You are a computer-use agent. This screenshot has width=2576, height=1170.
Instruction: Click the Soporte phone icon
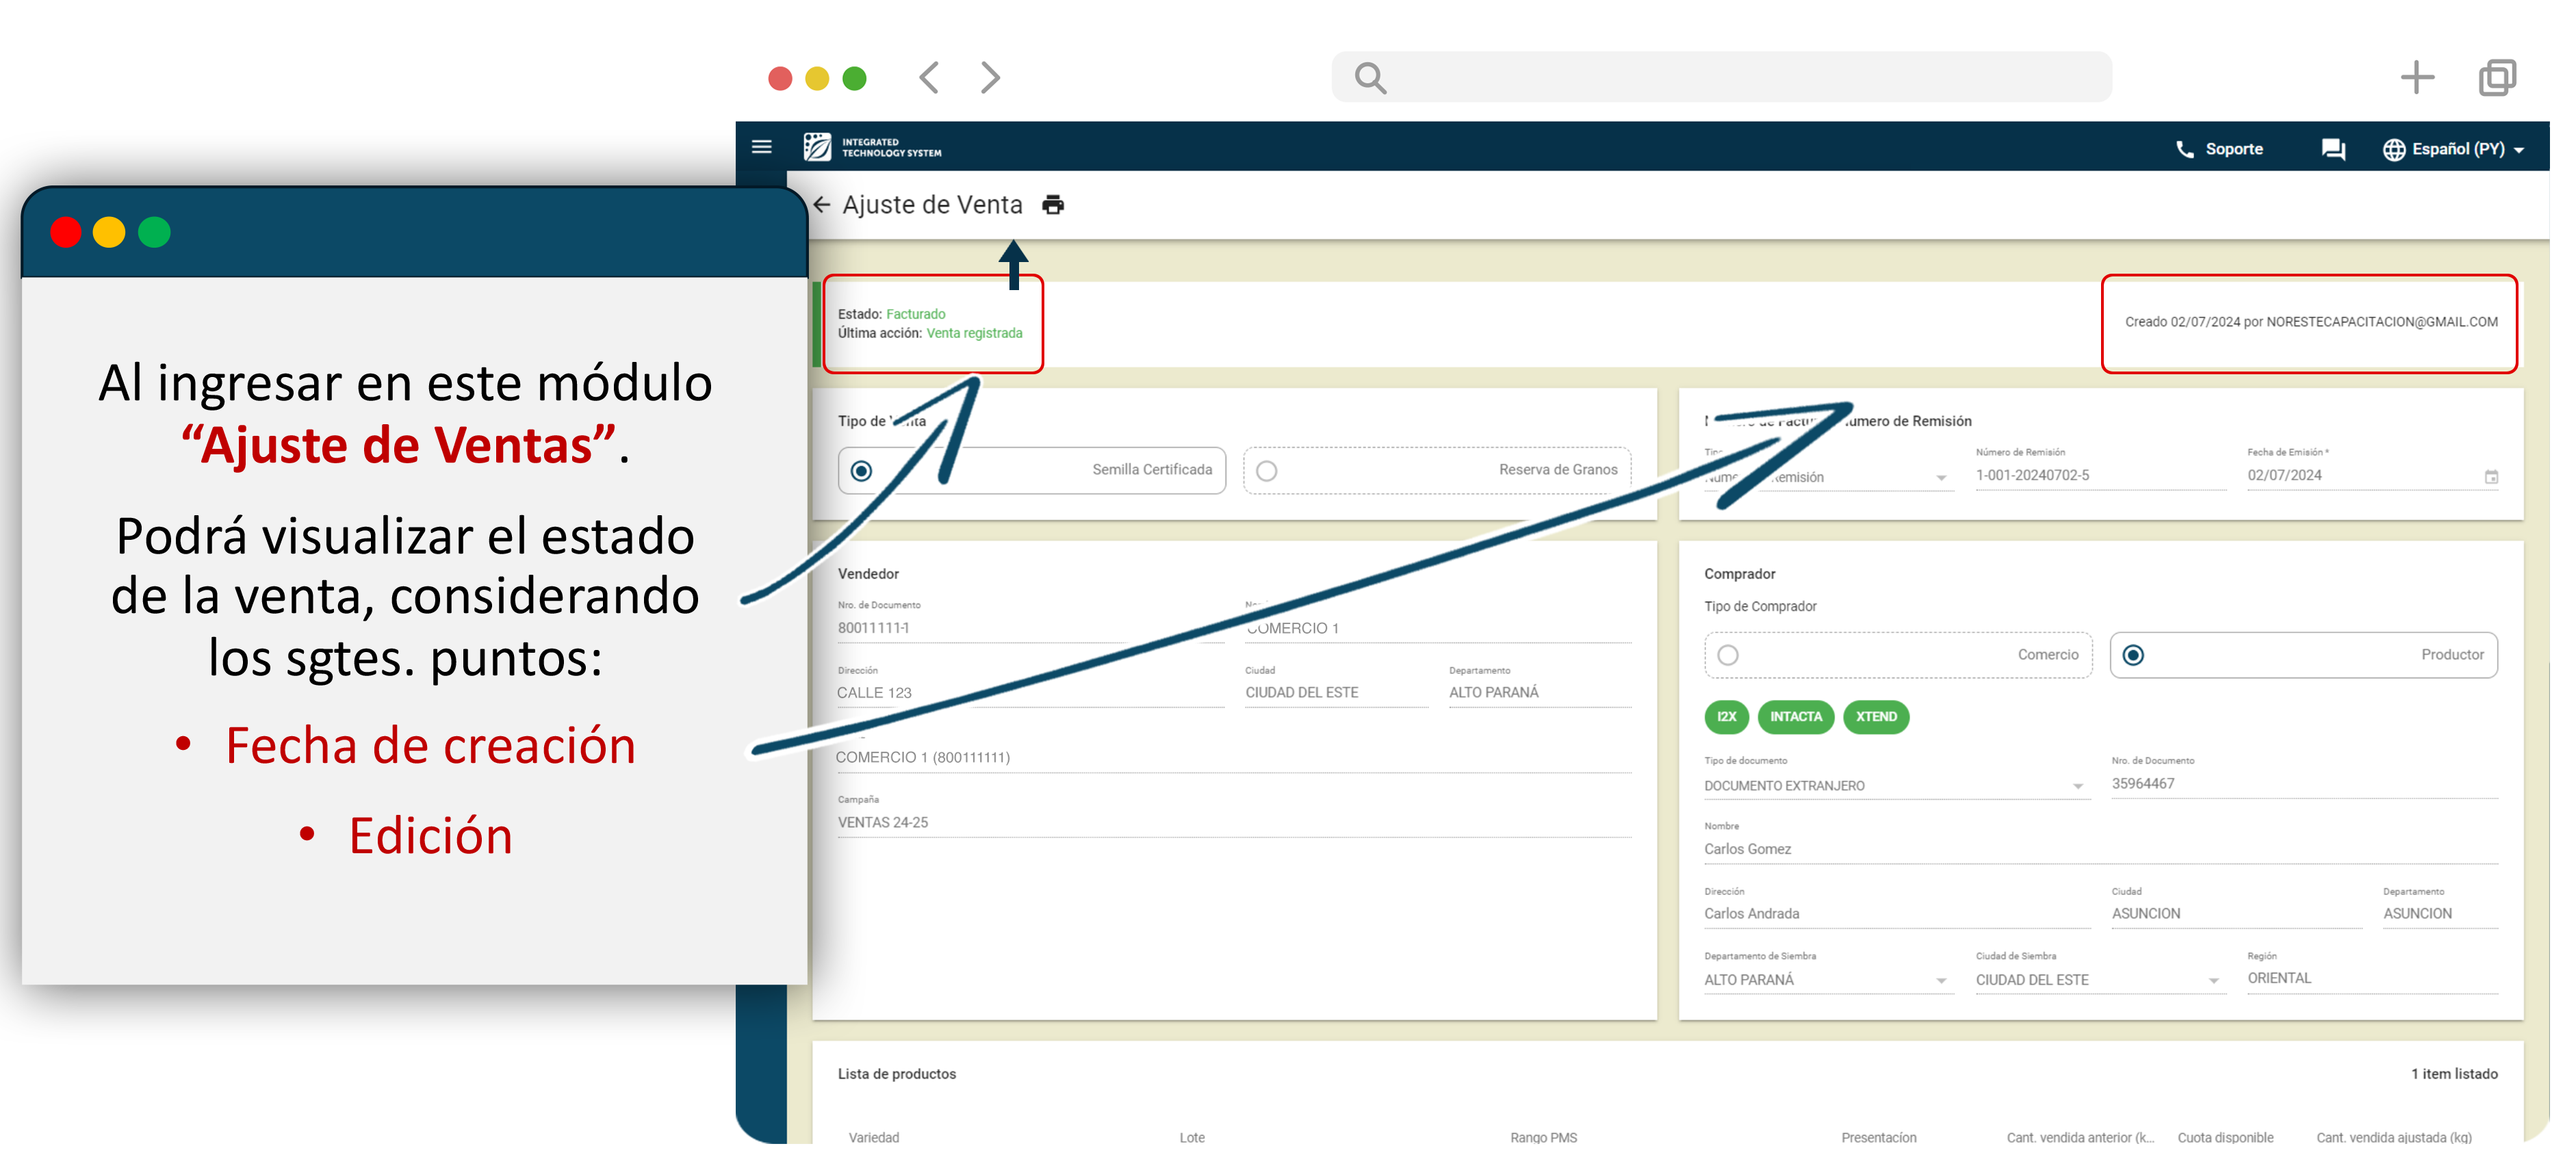2184,149
